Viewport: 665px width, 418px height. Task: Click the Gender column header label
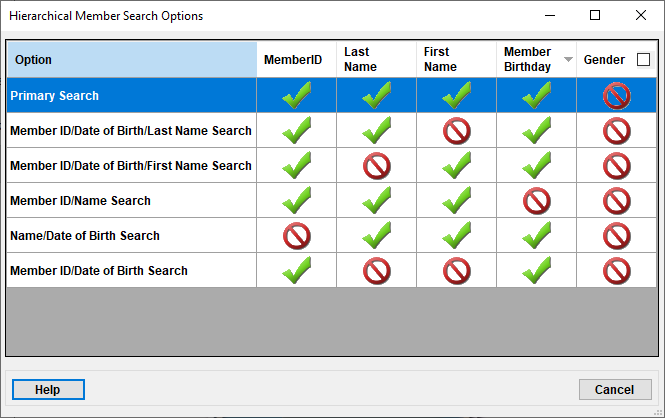(x=604, y=60)
